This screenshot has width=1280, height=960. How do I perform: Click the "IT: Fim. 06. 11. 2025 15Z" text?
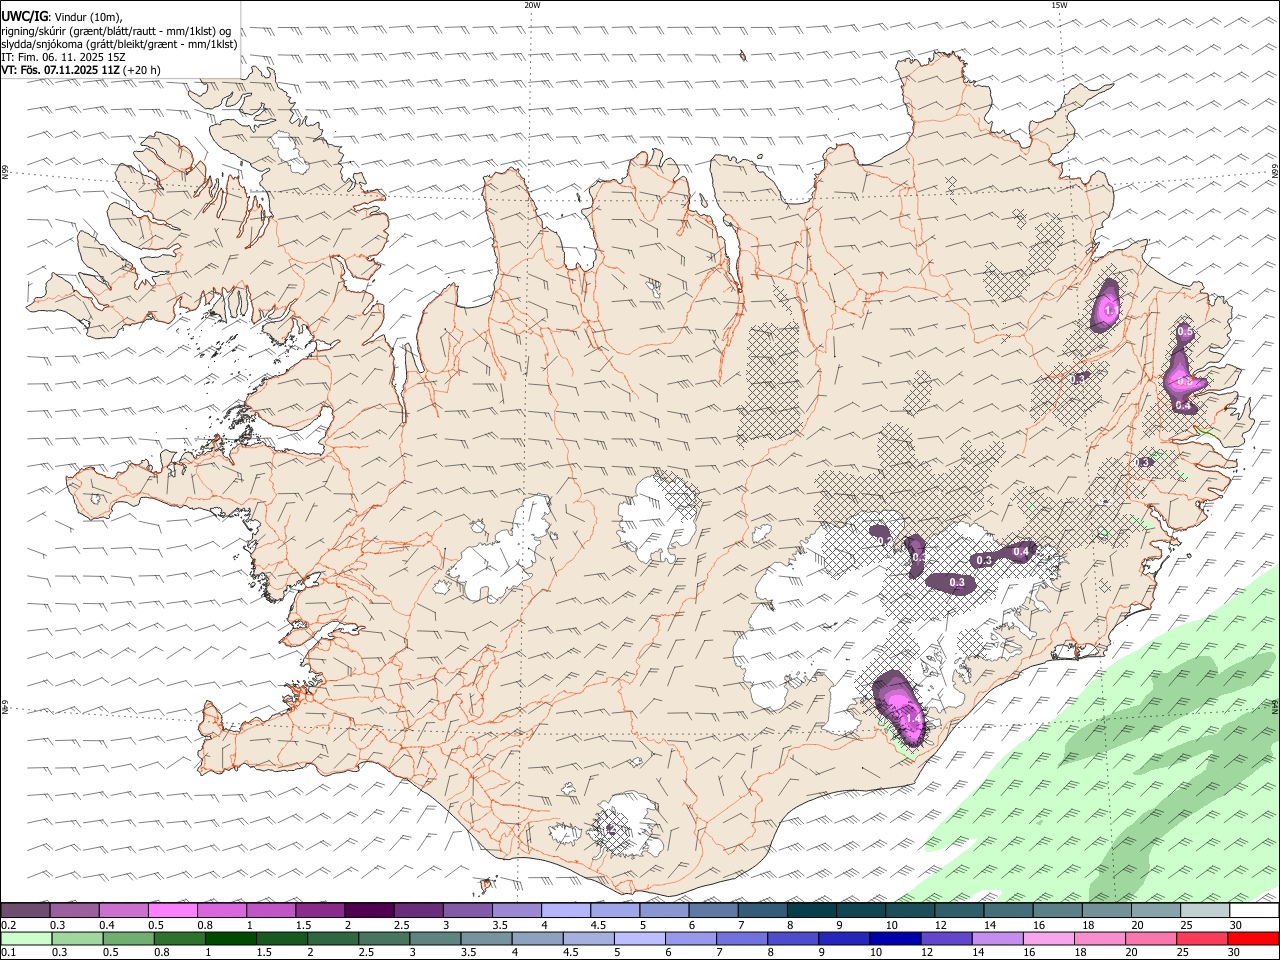point(63,57)
